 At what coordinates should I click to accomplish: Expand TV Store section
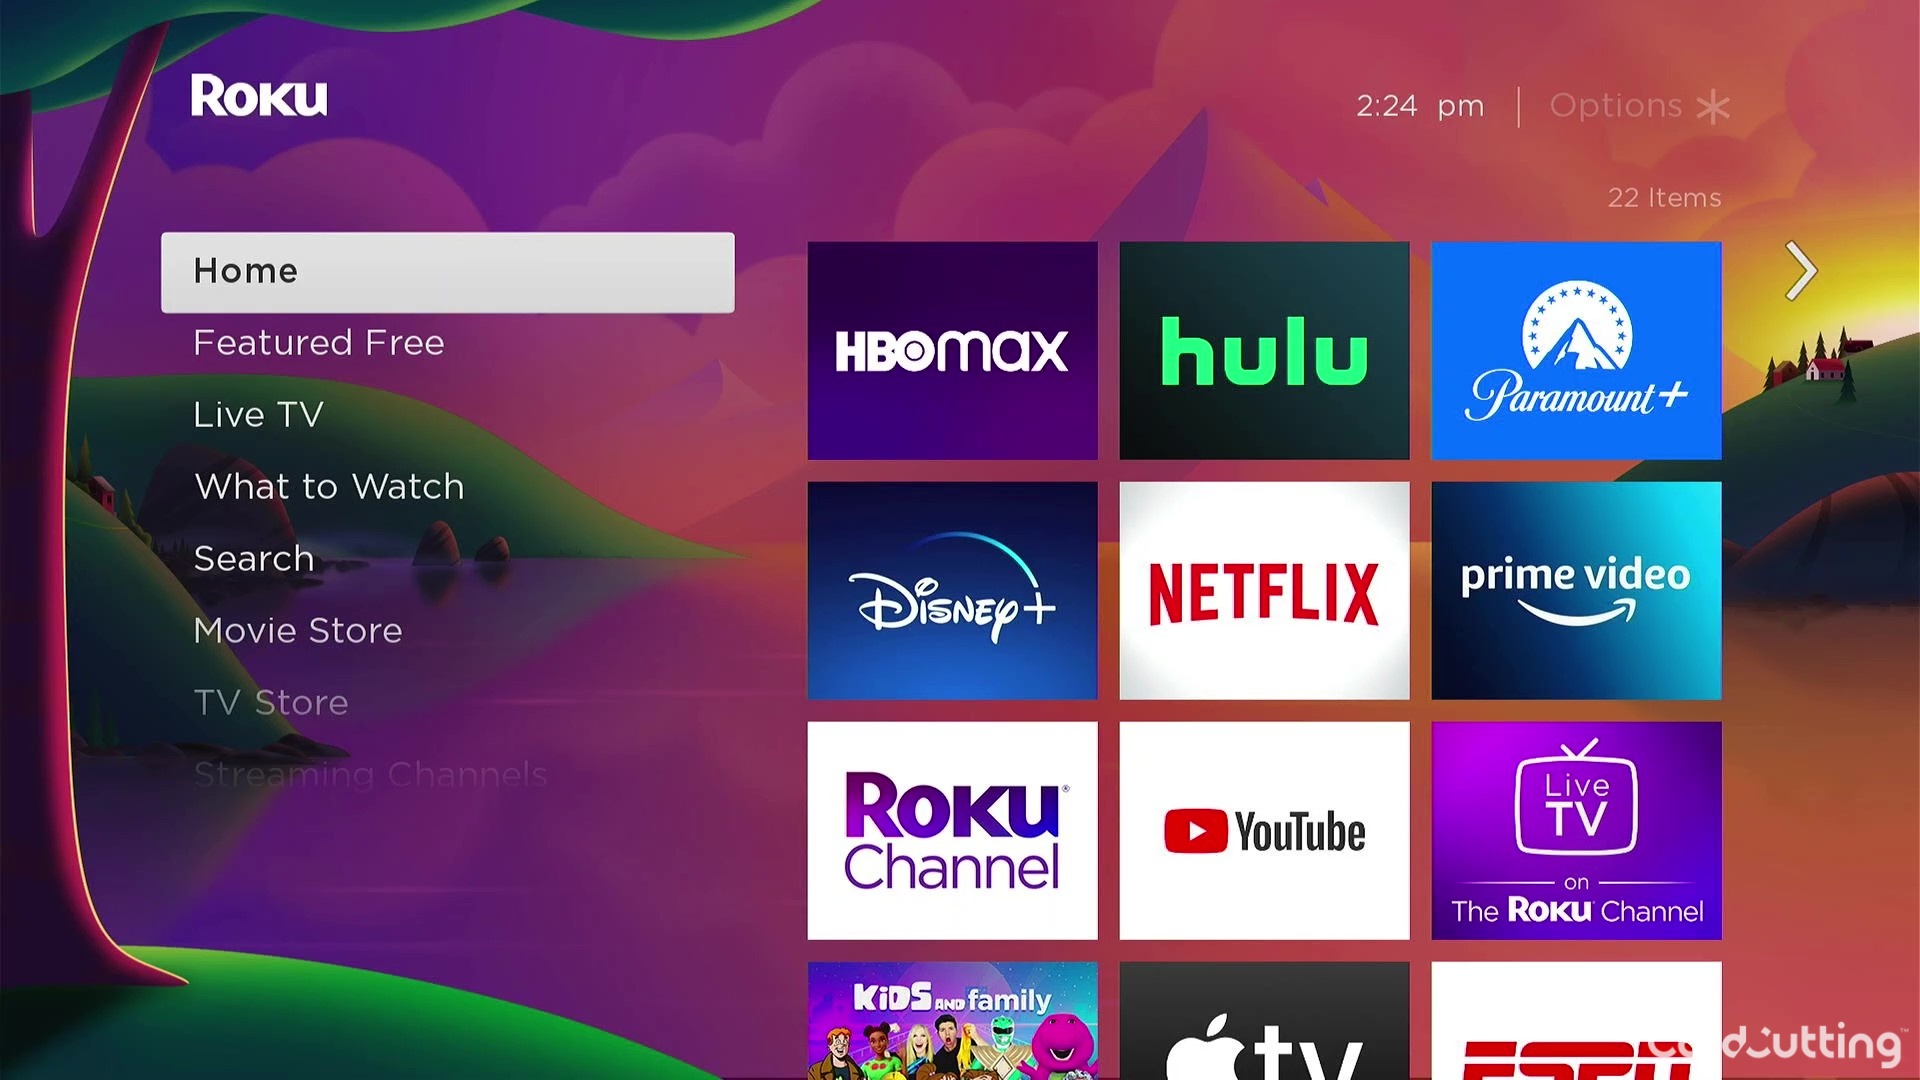pyautogui.click(x=269, y=700)
